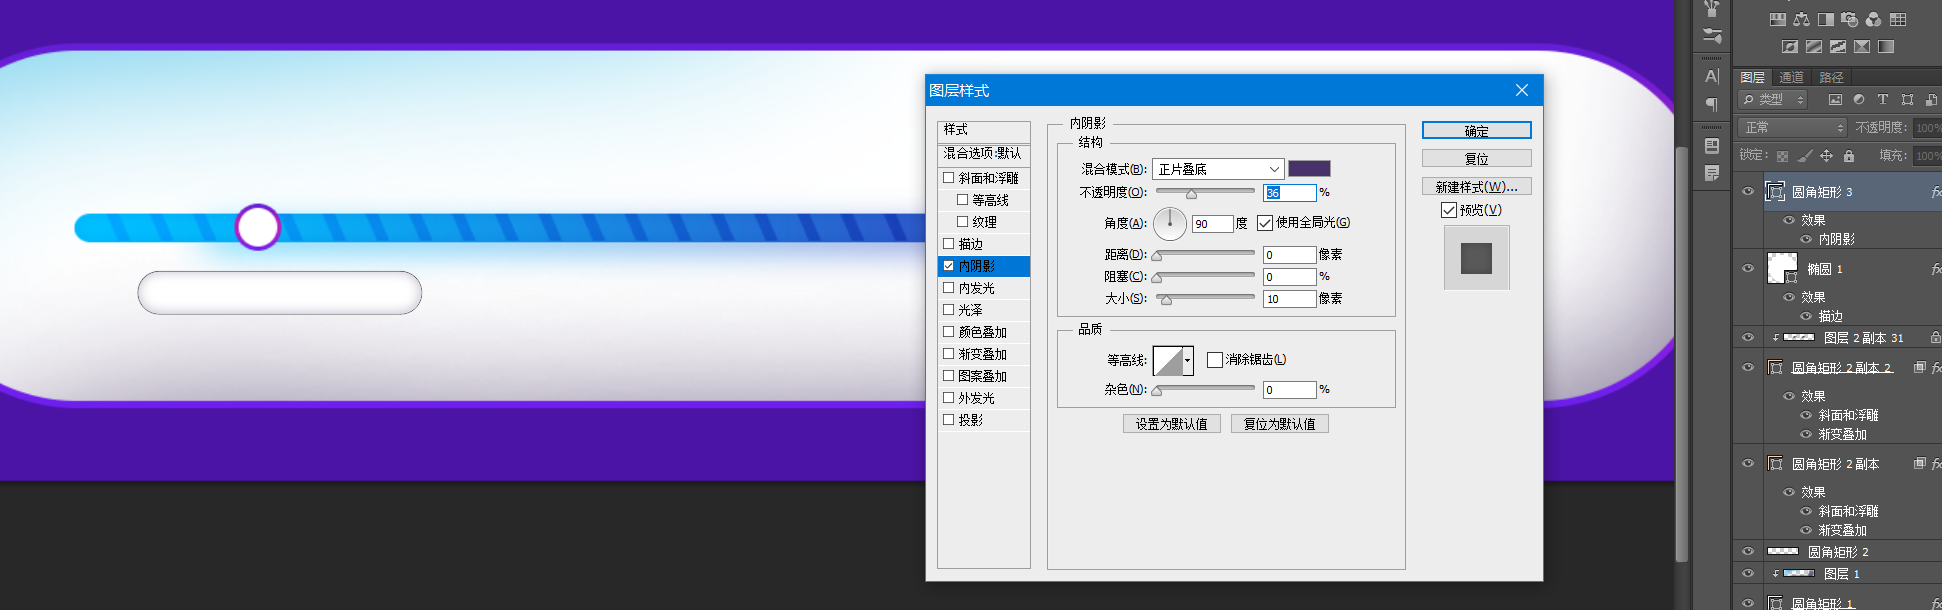Filter layers by shape icon
The image size is (1942, 610).
1907,99
